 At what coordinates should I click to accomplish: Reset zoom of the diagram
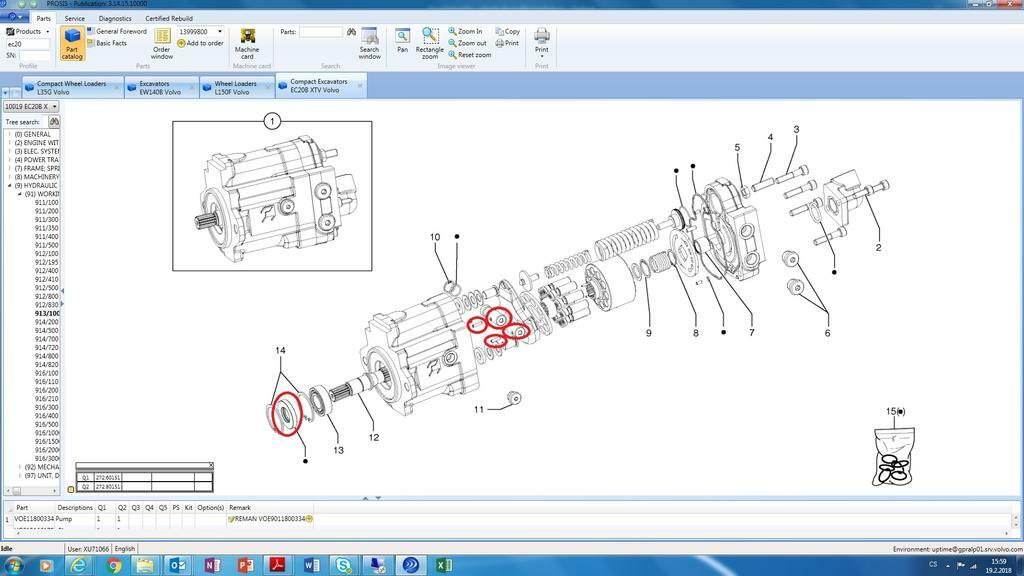point(470,55)
